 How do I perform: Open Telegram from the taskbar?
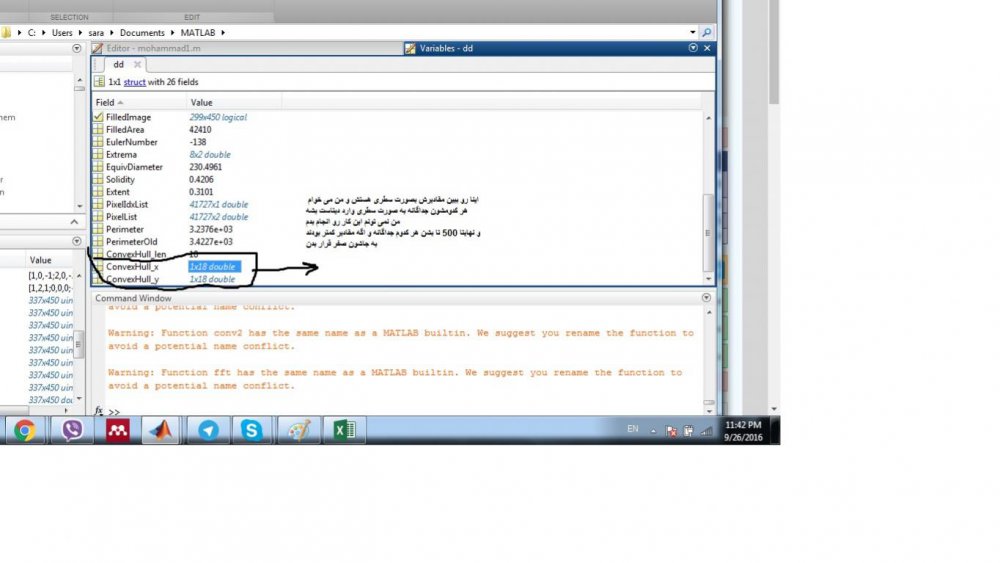point(208,431)
